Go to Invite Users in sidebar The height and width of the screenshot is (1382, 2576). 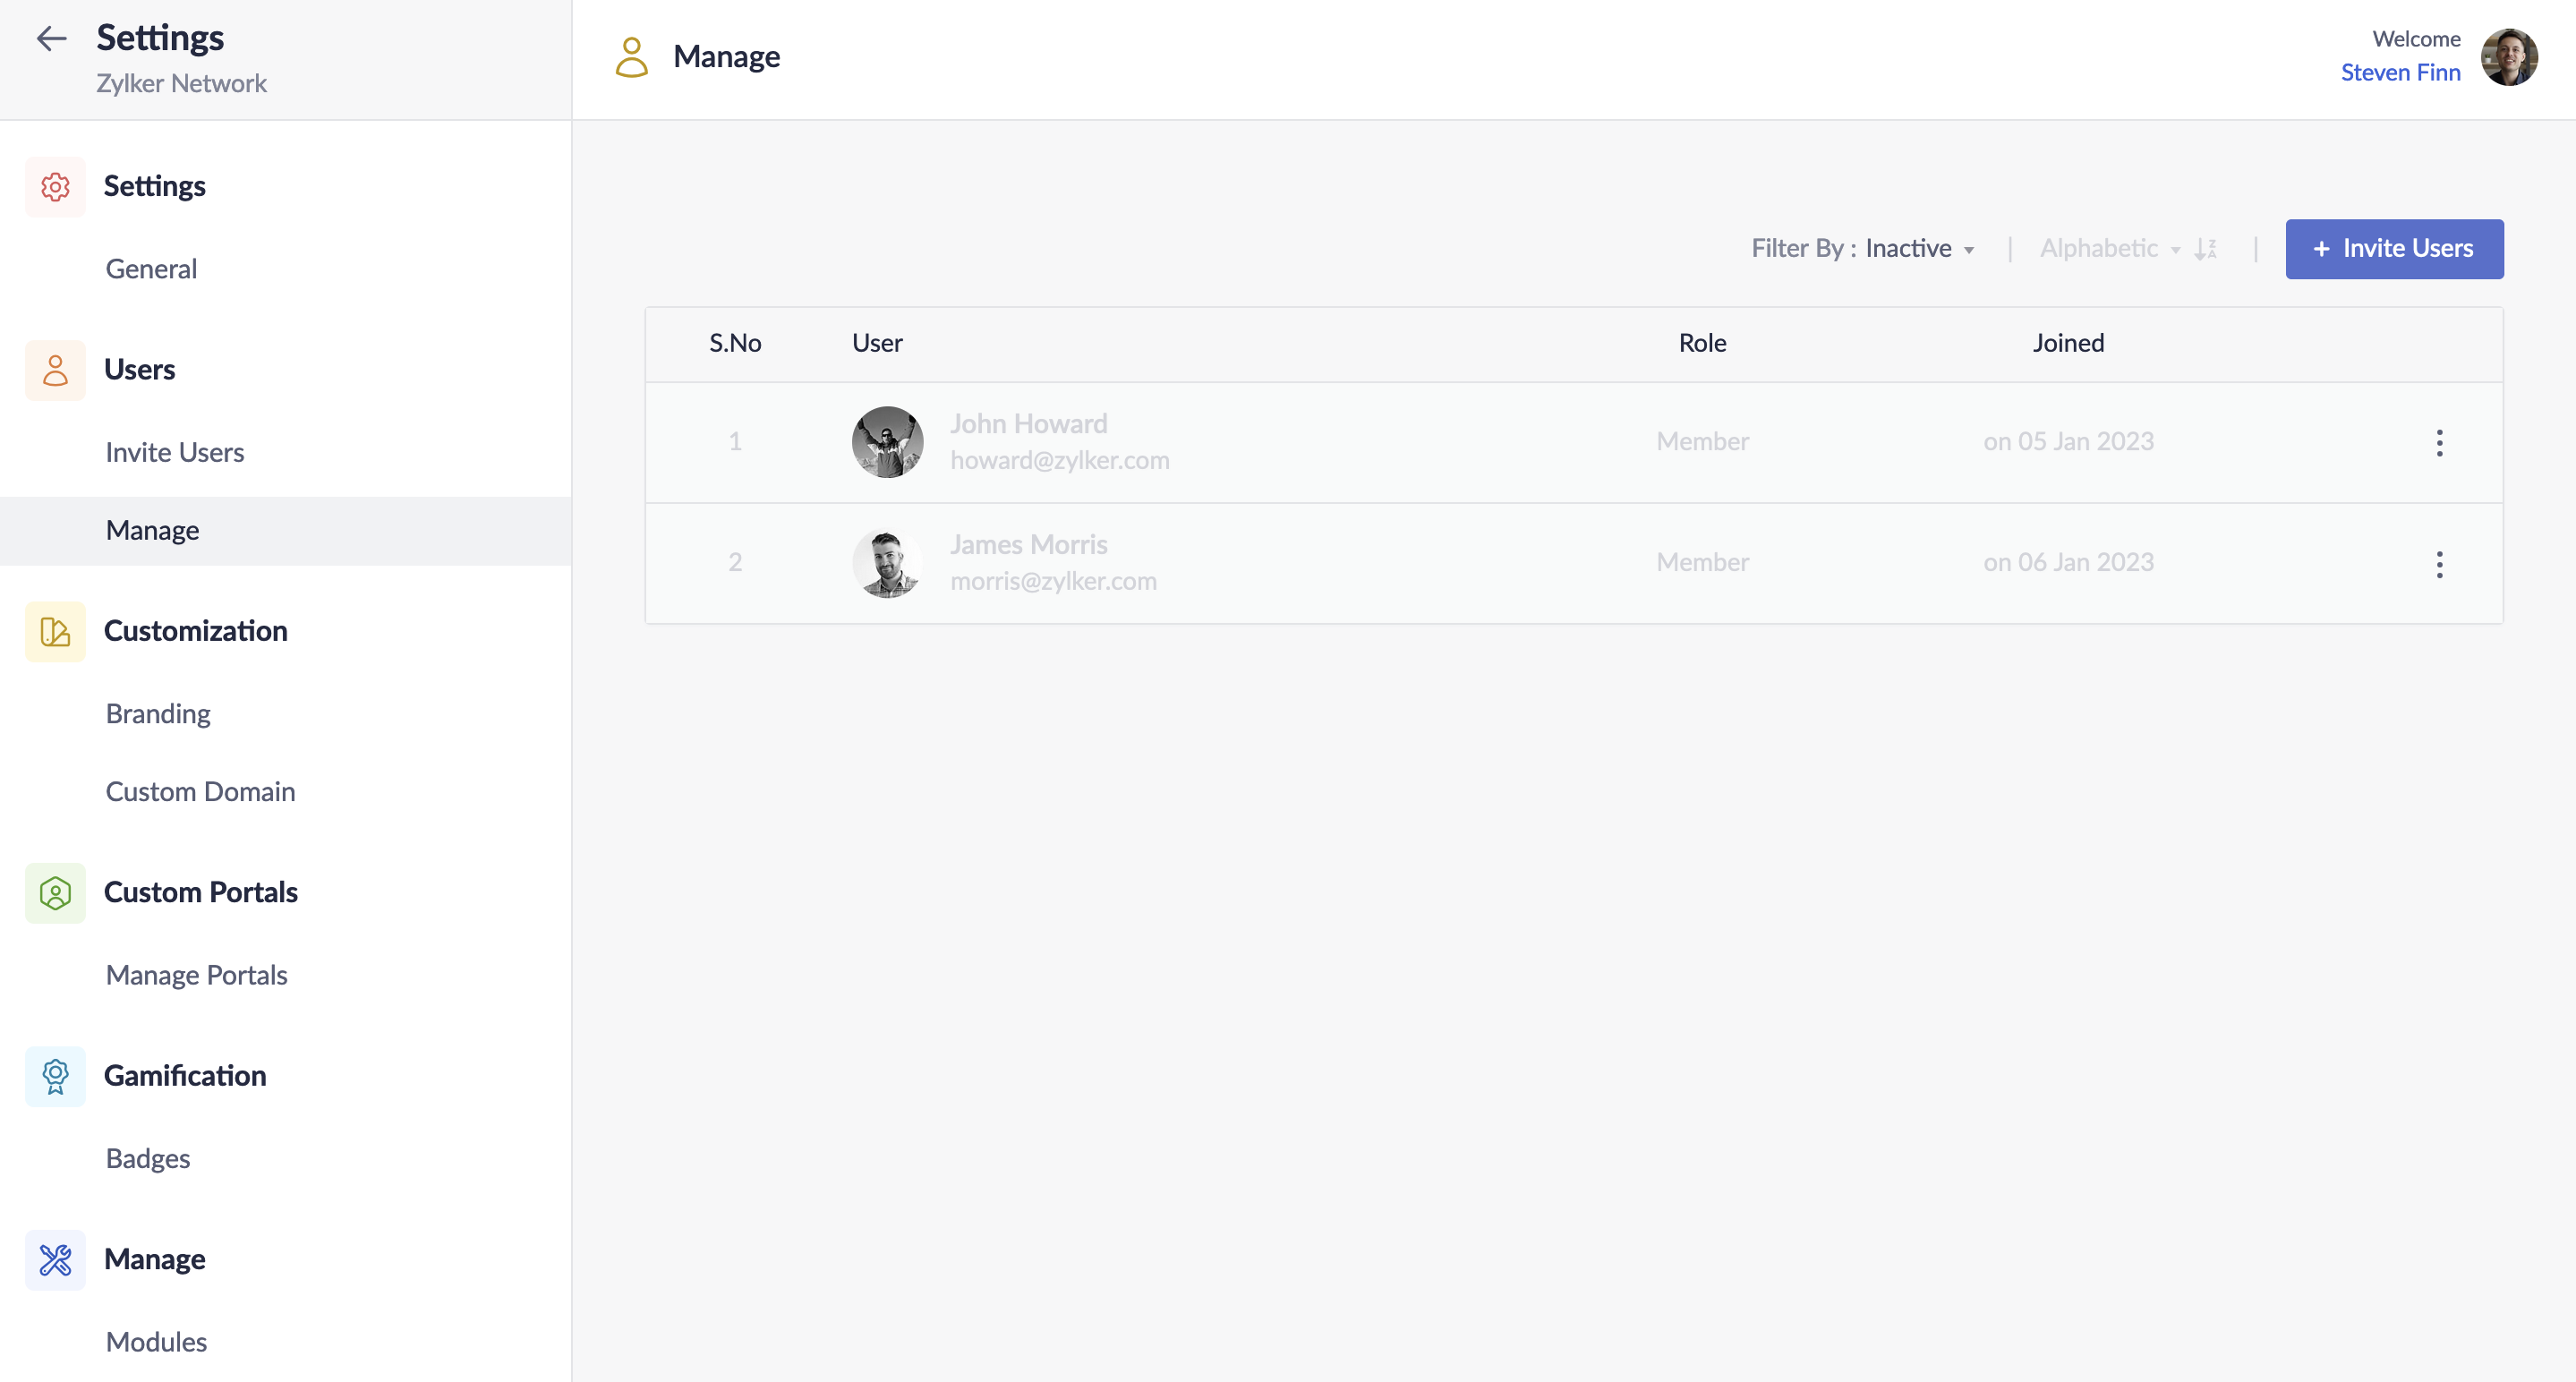pos(174,452)
